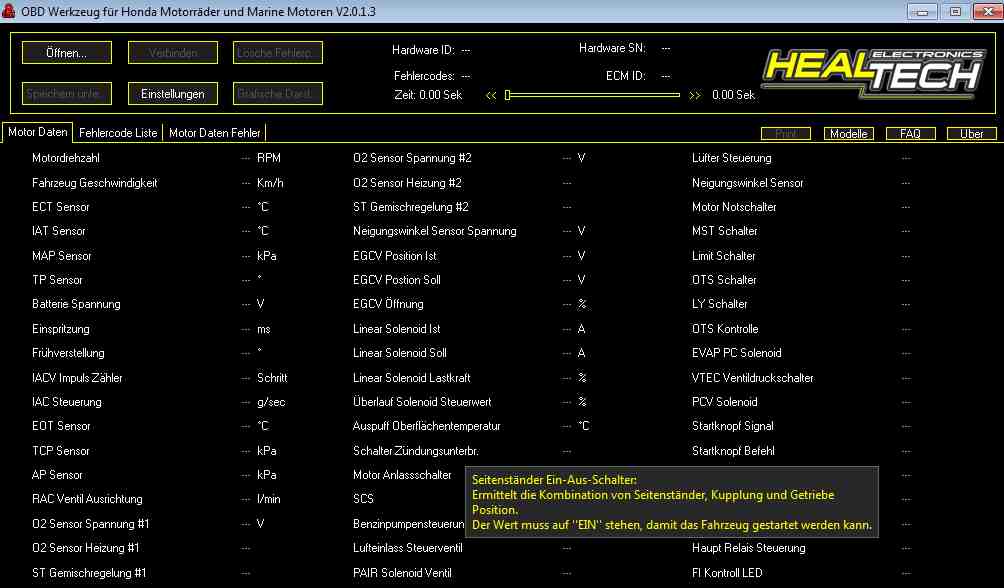
Task: Minimize the OBD Werkzeug window
Action: pos(922,11)
